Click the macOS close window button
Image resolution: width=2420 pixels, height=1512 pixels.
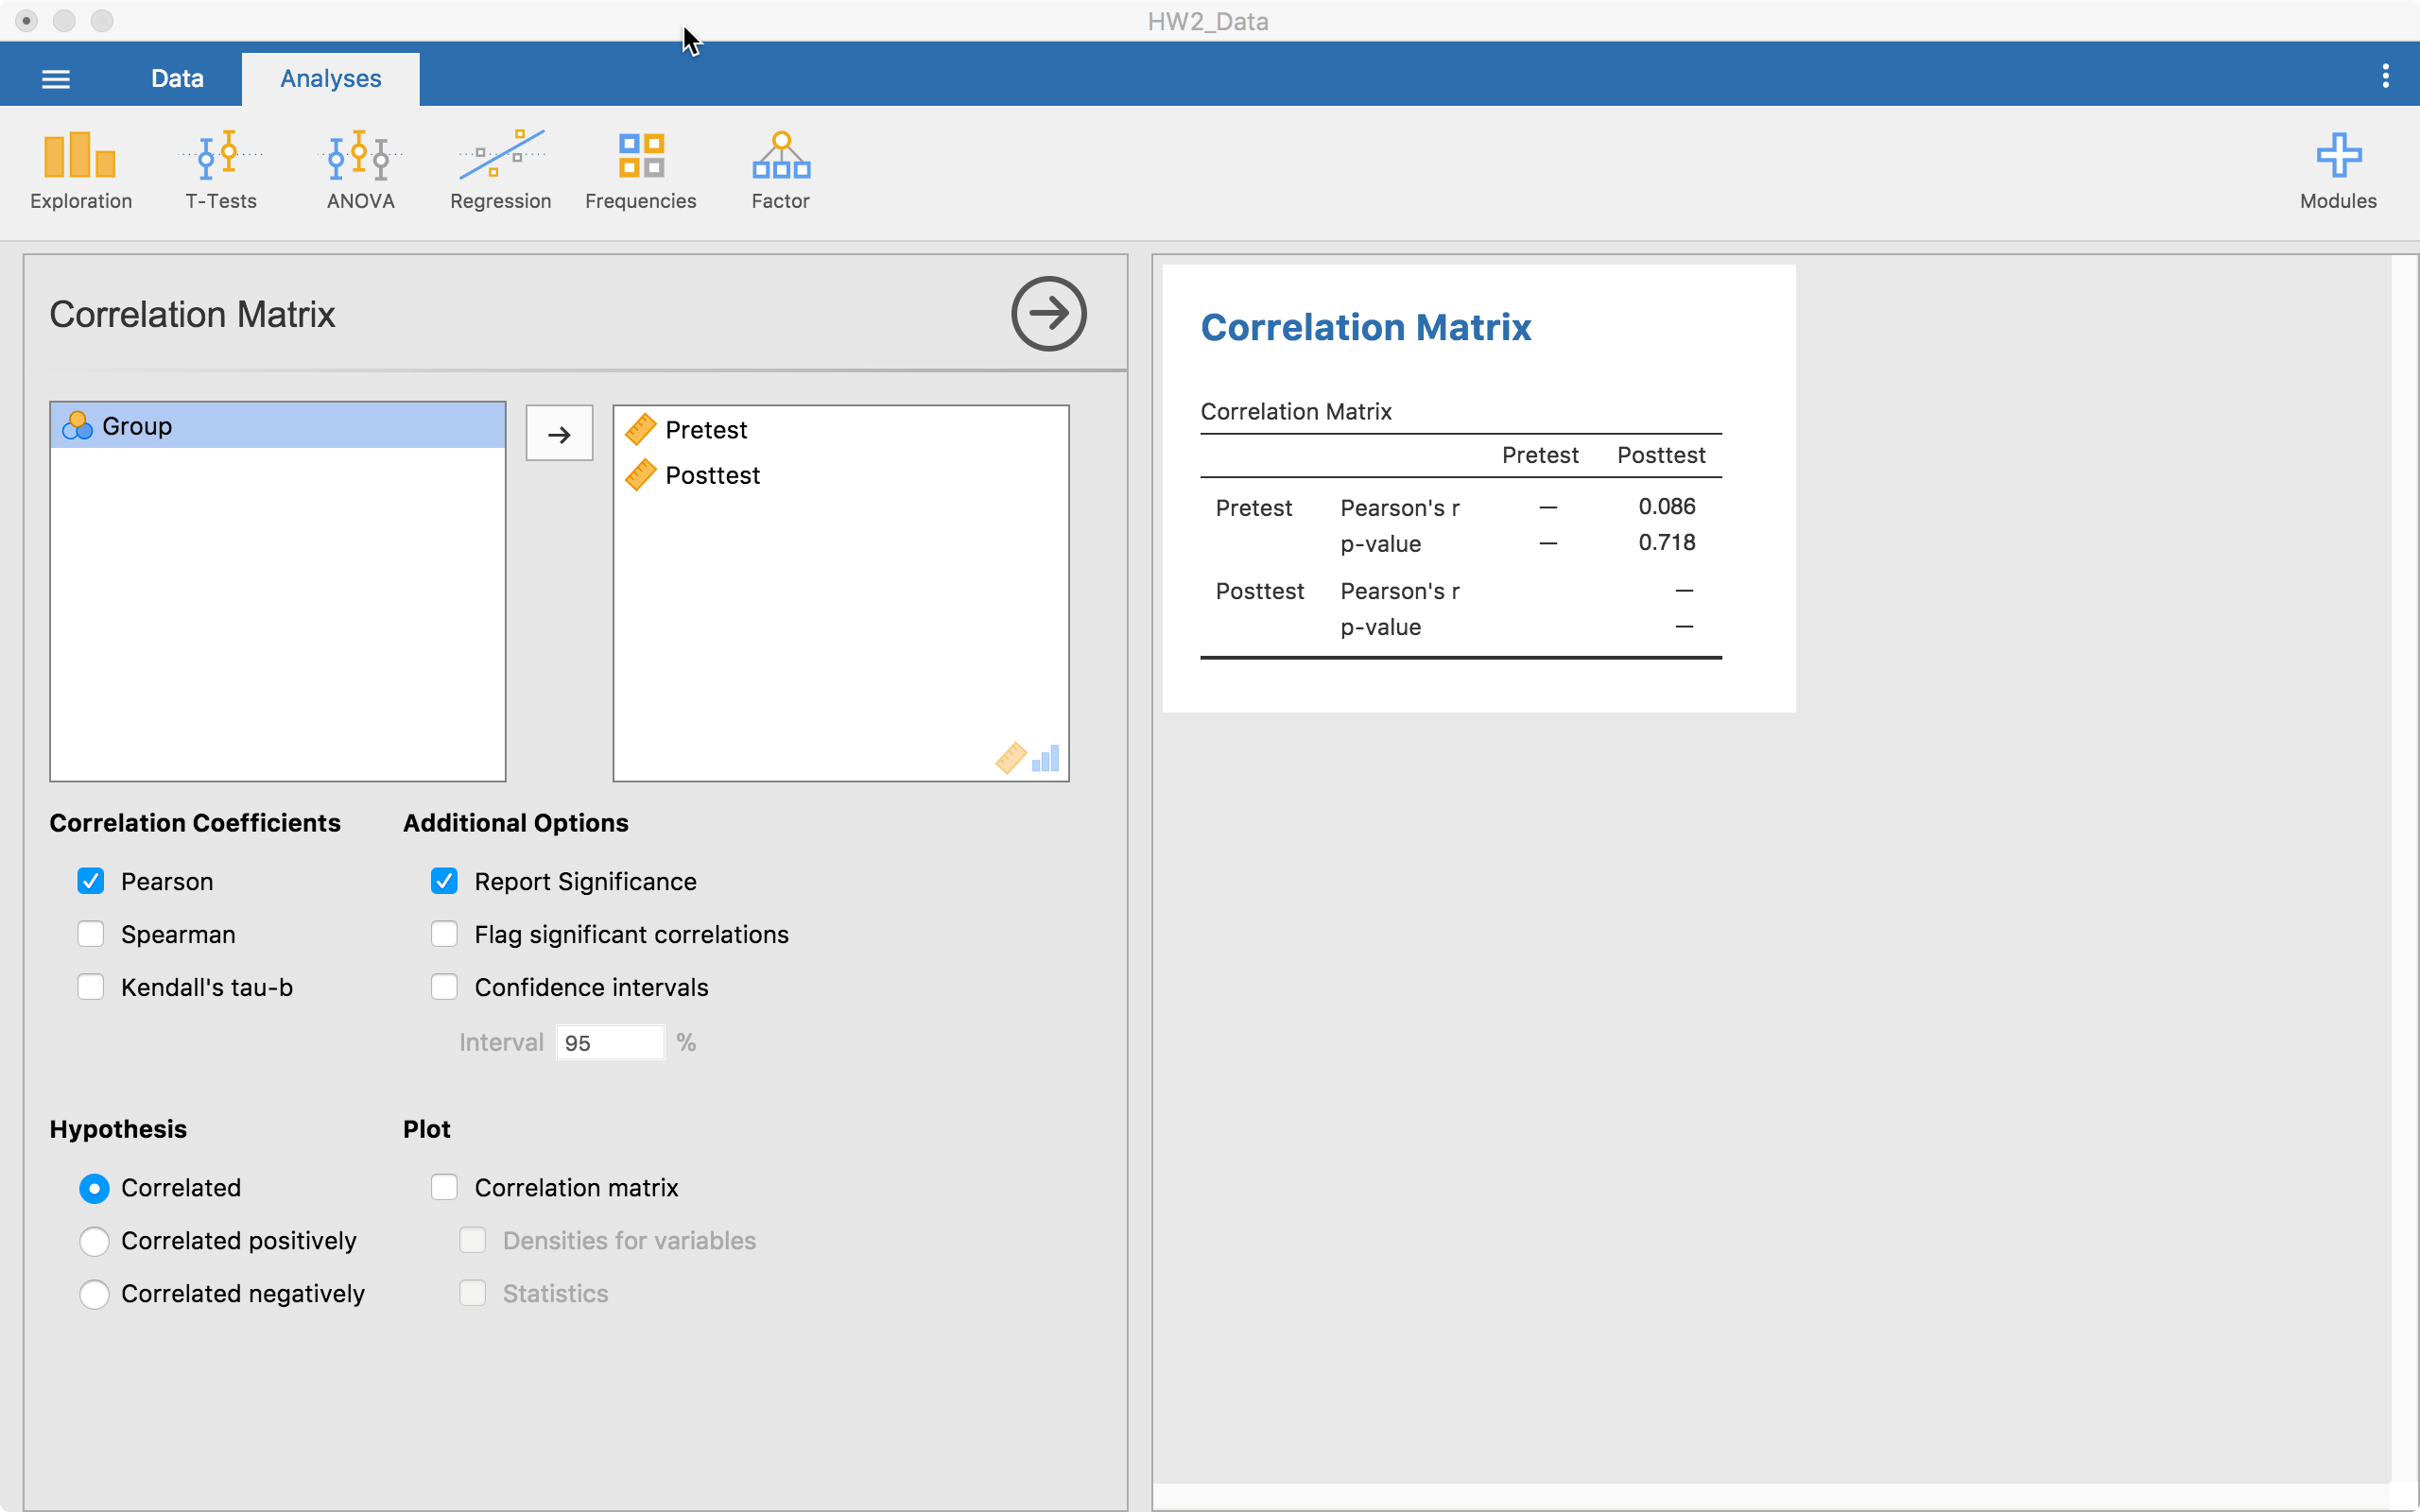(x=27, y=21)
